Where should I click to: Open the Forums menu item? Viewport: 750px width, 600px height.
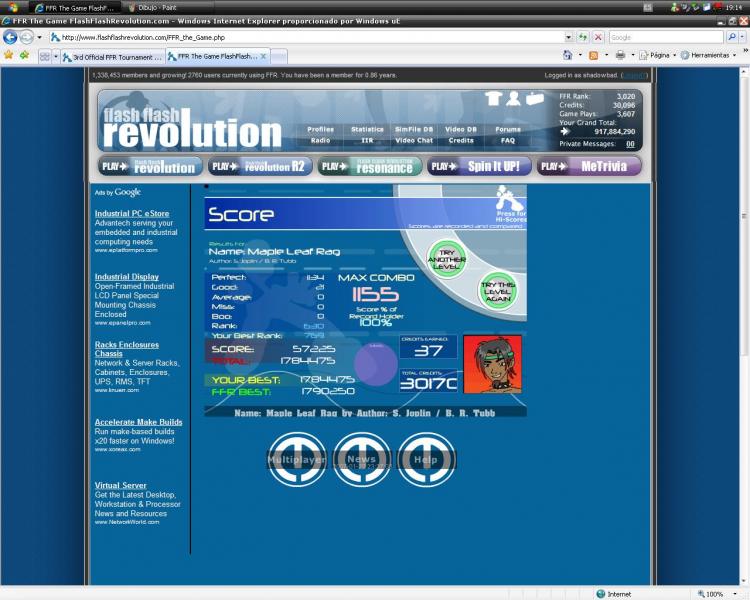pyautogui.click(x=508, y=129)
